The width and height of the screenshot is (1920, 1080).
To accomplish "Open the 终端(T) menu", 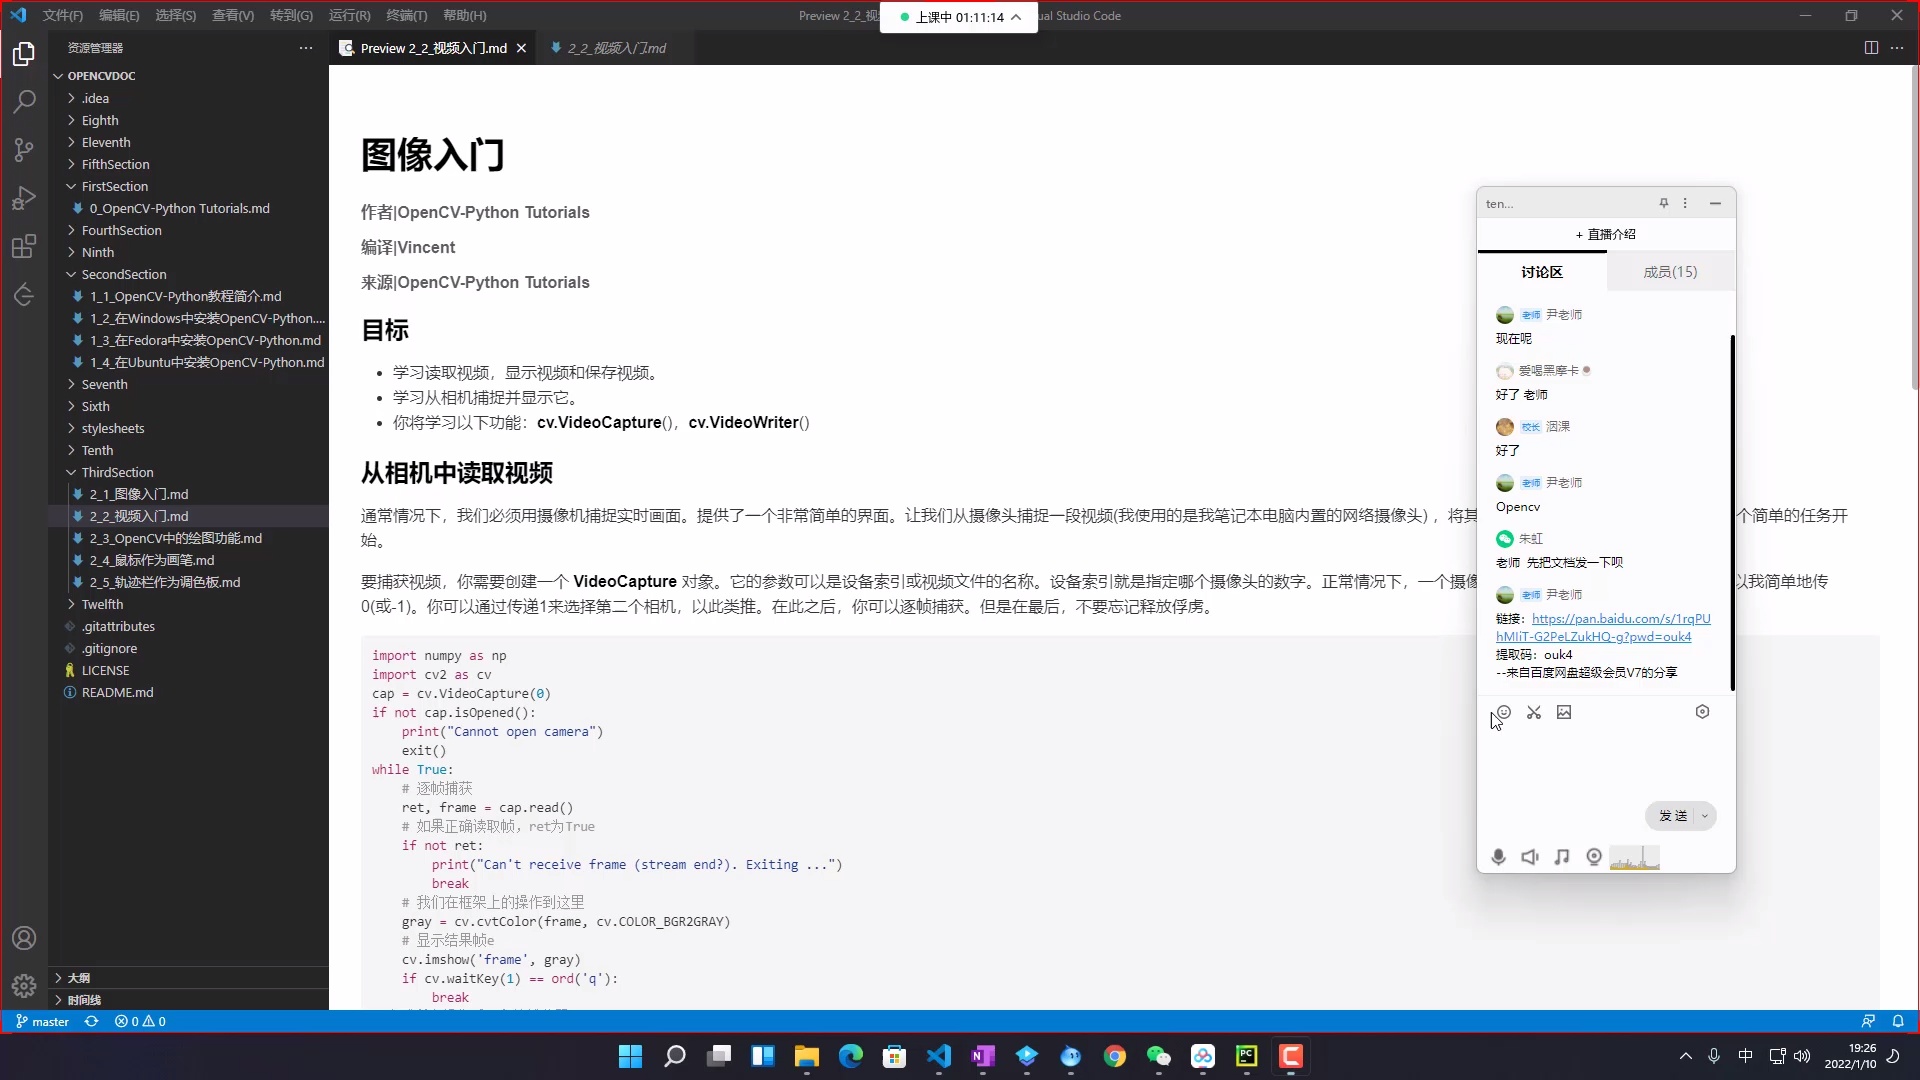I will (405, 15).
